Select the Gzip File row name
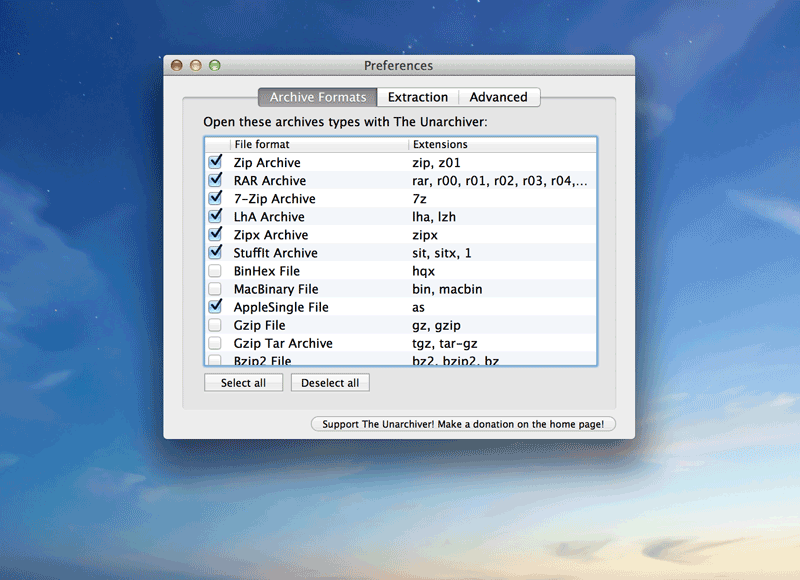 tap(259, 325)
